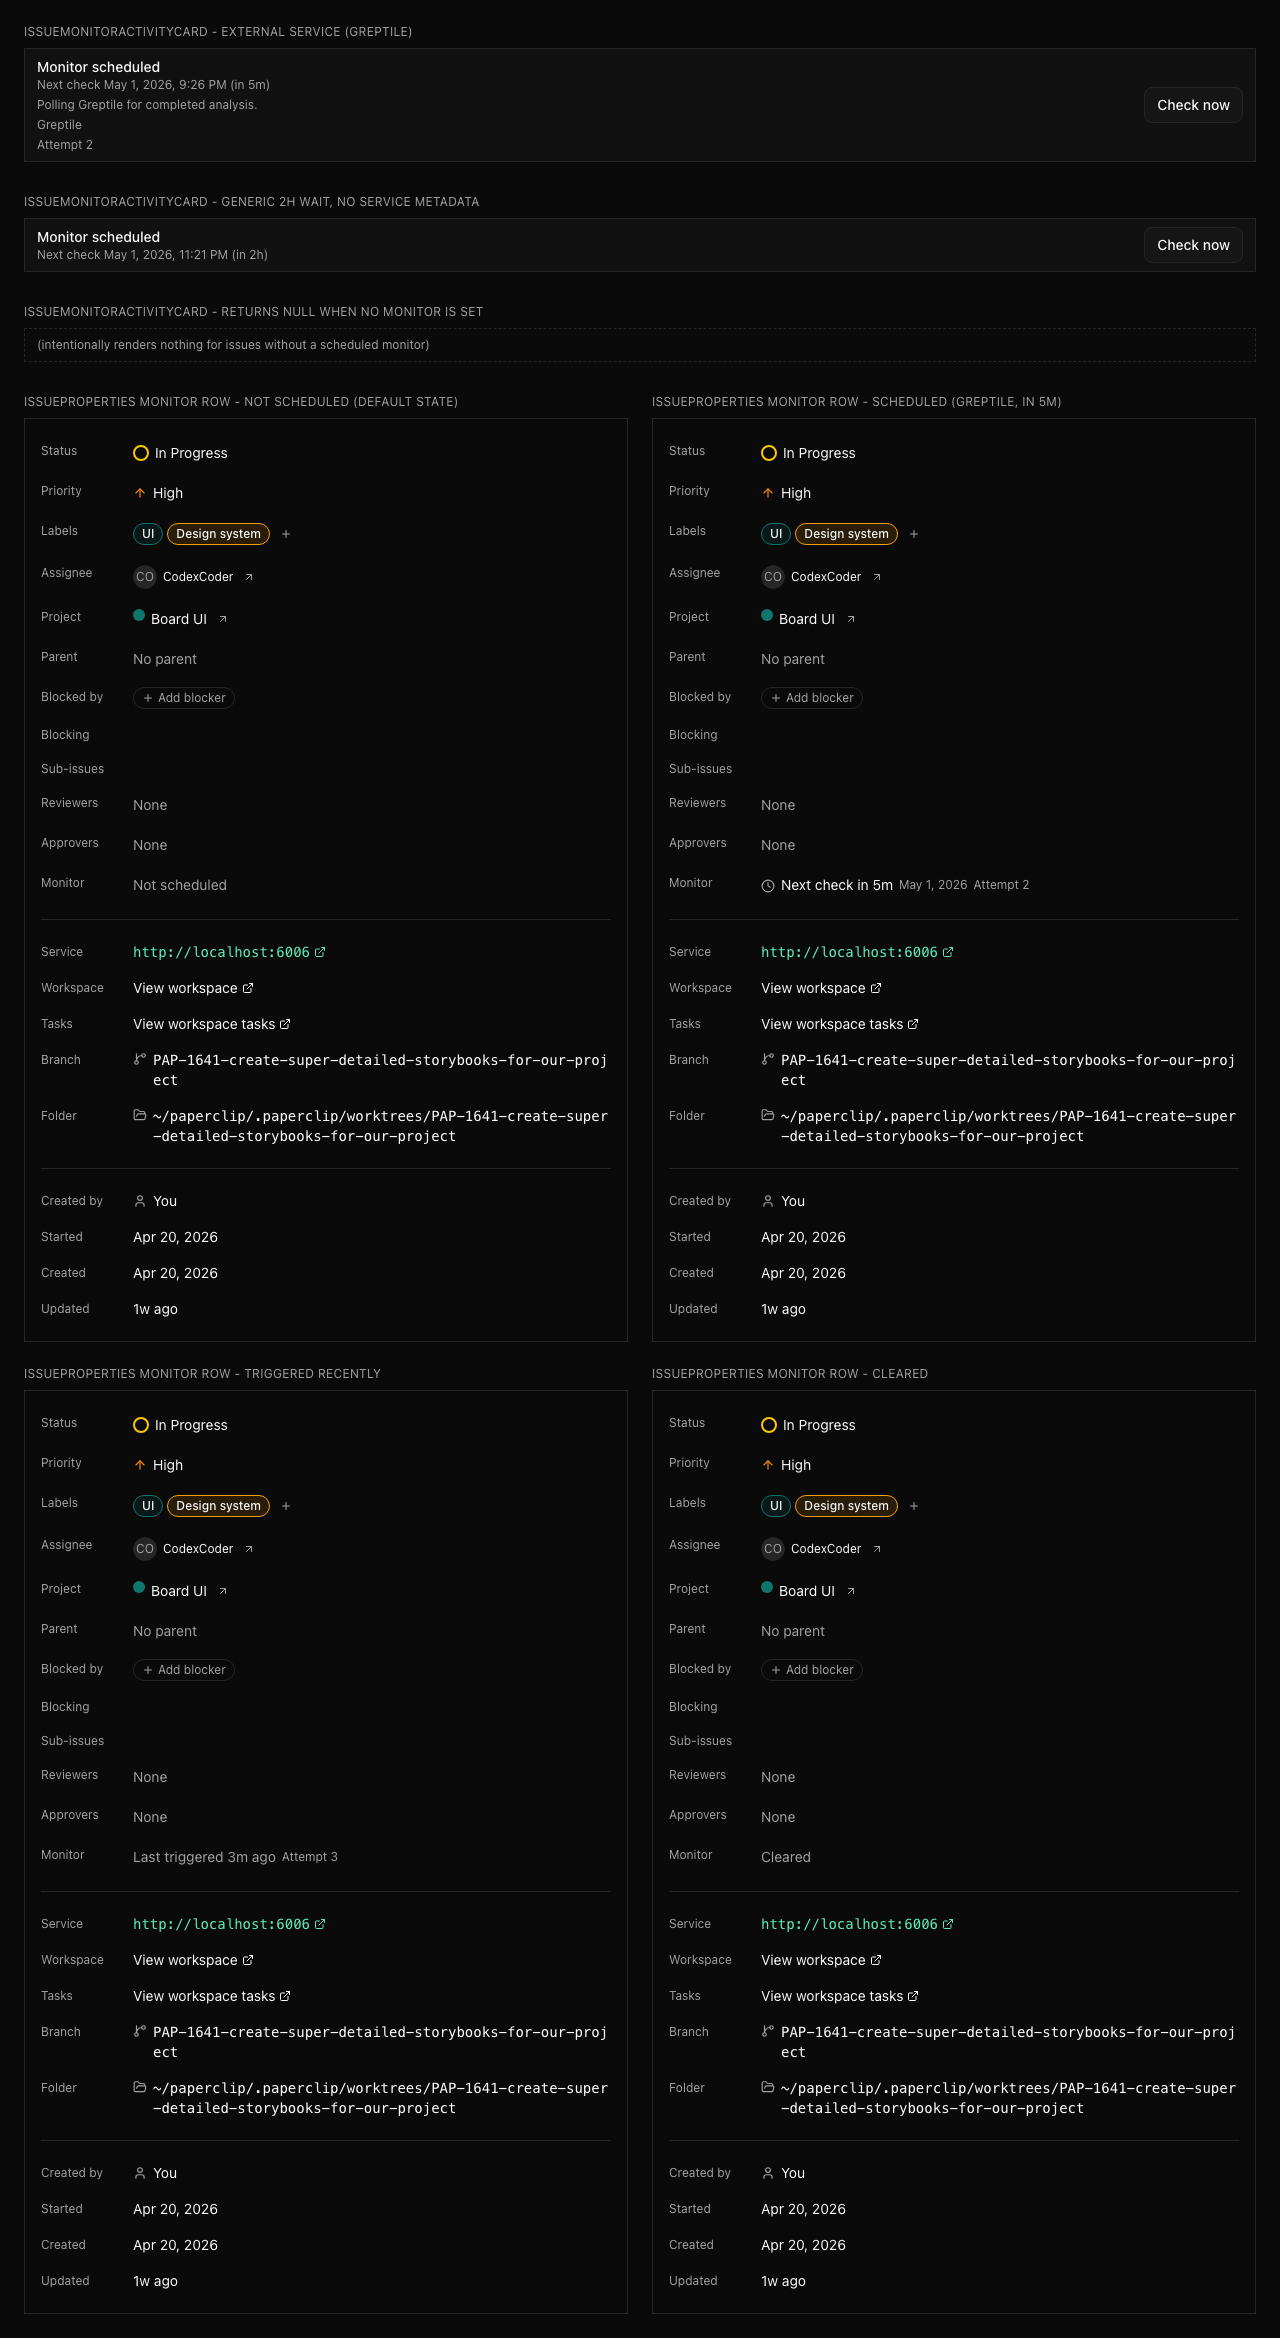Screen dimensions: 1280x2338
Task: Click the folder icon in the Scheduled panel's Folder row
Action: coord(768,1115)
